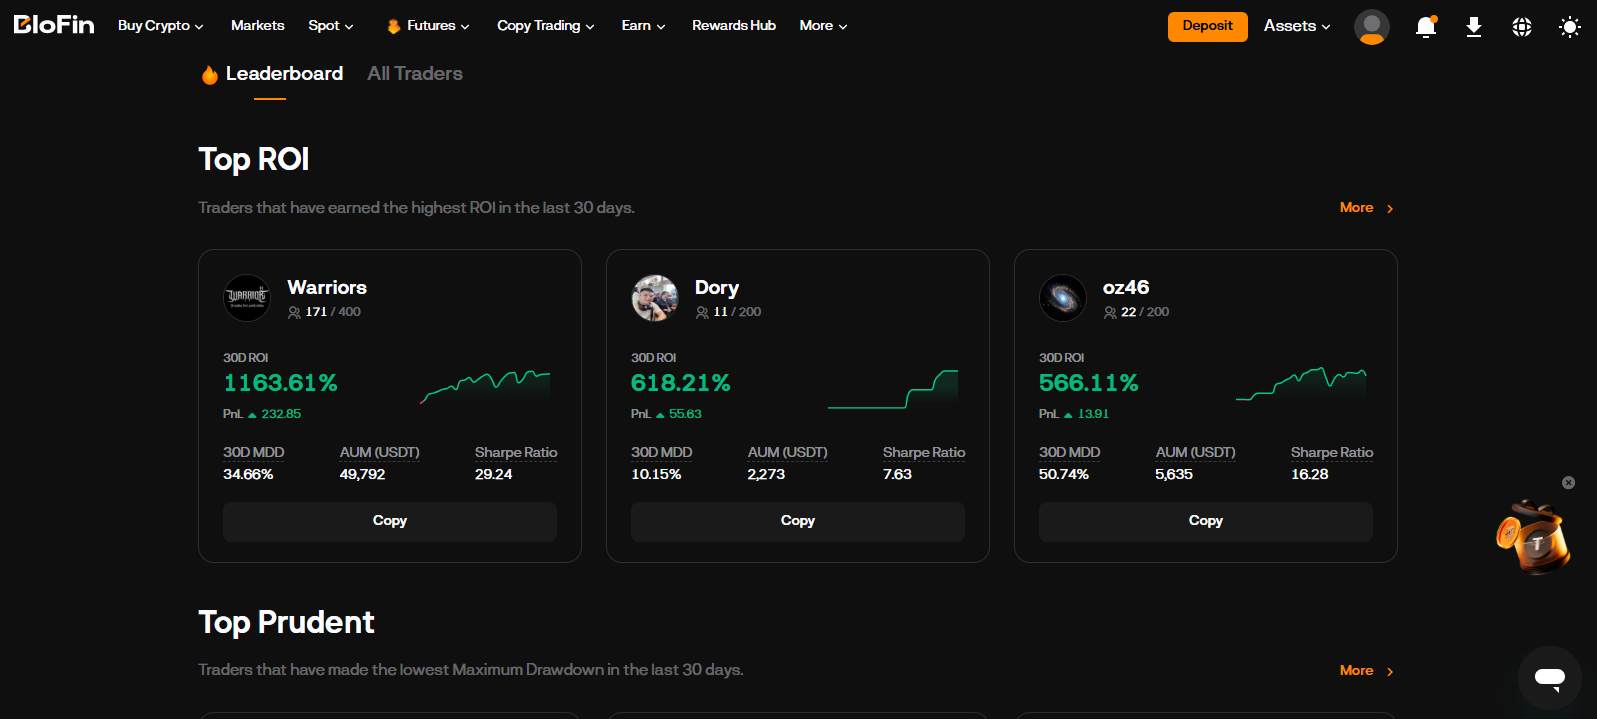Click the AUM (USDT) label on Dory card
The height and width of the screenshot is (719, 1597).
click(788, 453)
